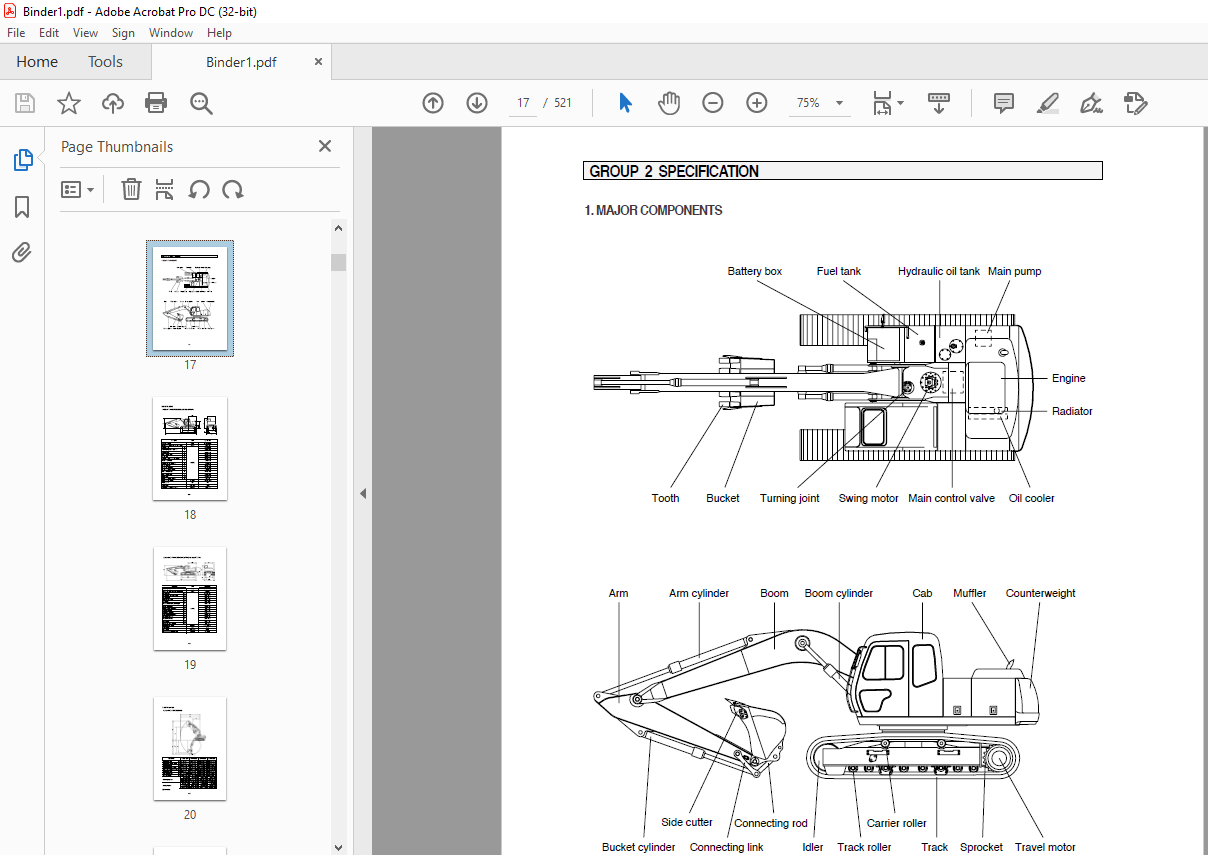Zoom in with plus icon
This screenshot has width=1208, height=855.
(757, 103)
